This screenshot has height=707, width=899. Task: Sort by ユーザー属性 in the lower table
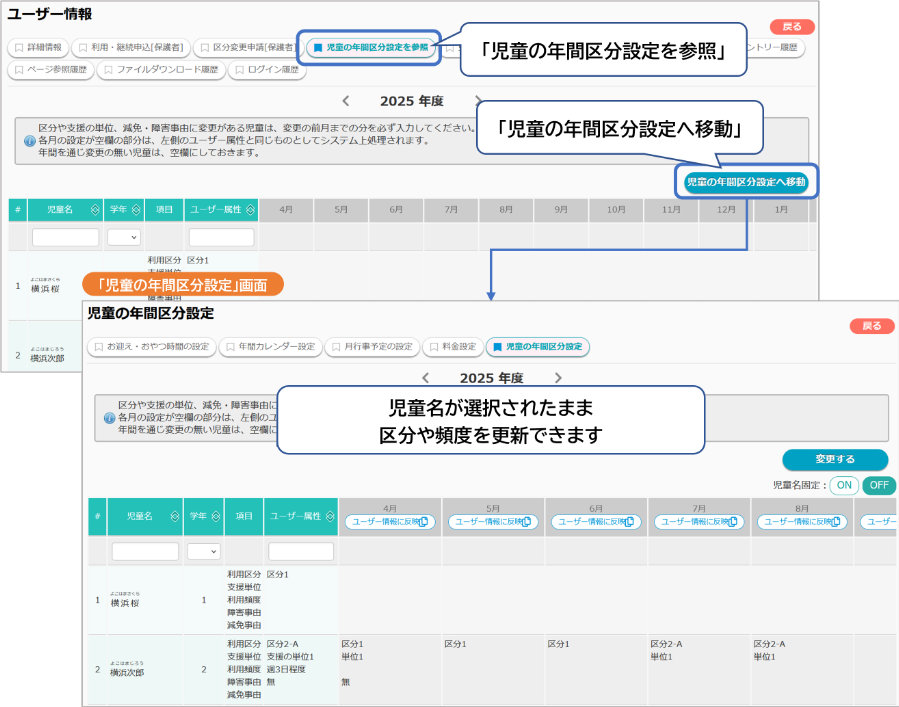click(x=329, y=516)
